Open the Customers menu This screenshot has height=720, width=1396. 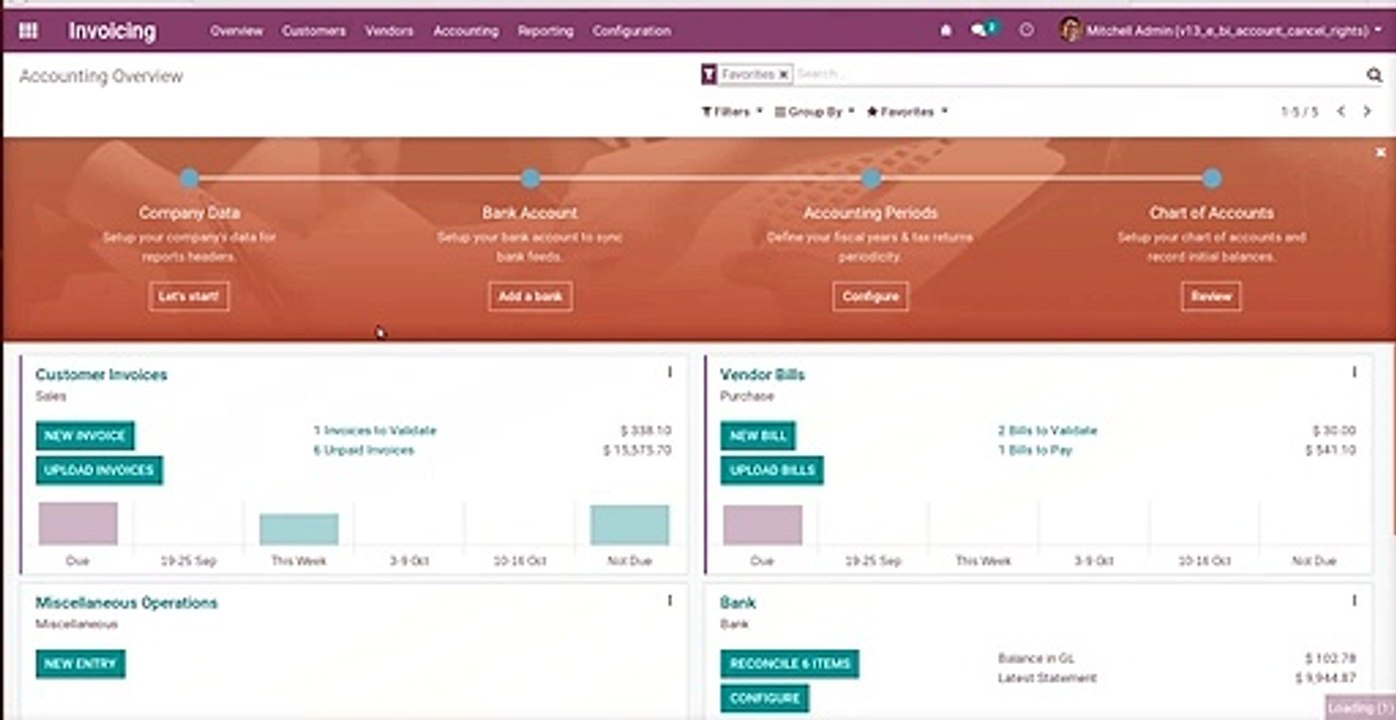314,31
